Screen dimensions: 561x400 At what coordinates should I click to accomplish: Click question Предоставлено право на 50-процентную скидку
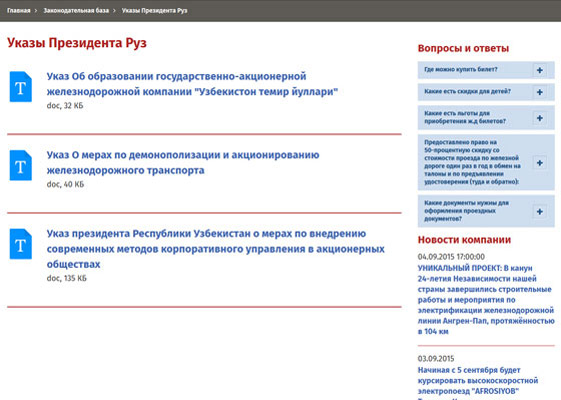pos(472,162)
